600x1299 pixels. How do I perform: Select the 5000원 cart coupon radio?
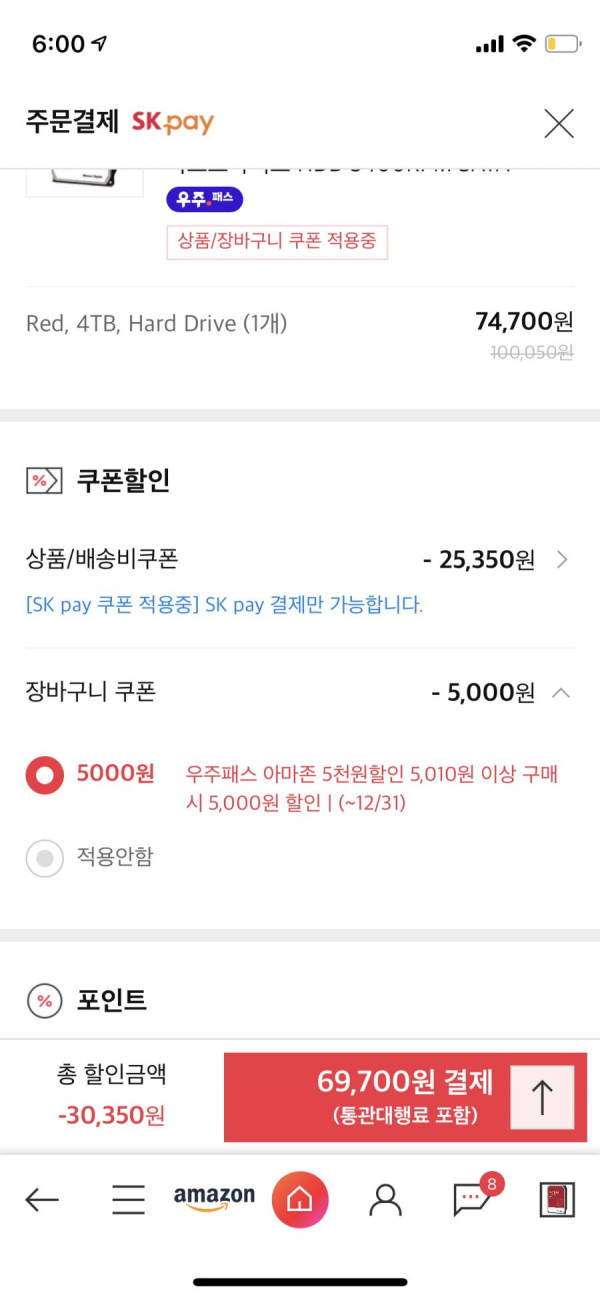click(44, 774)
